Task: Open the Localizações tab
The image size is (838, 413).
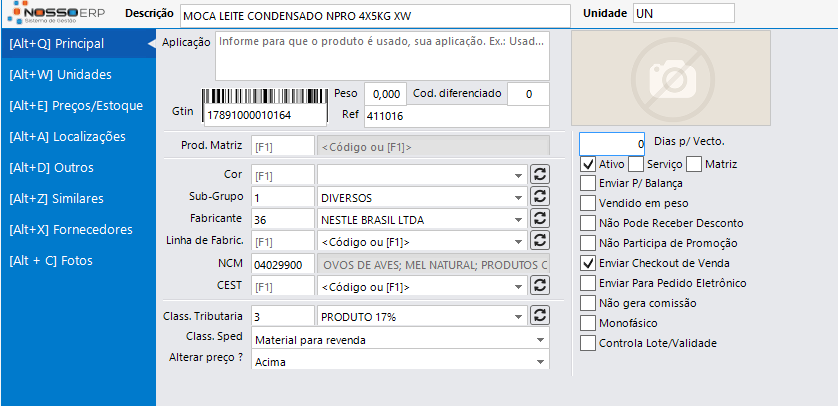Action: [67, 136]
